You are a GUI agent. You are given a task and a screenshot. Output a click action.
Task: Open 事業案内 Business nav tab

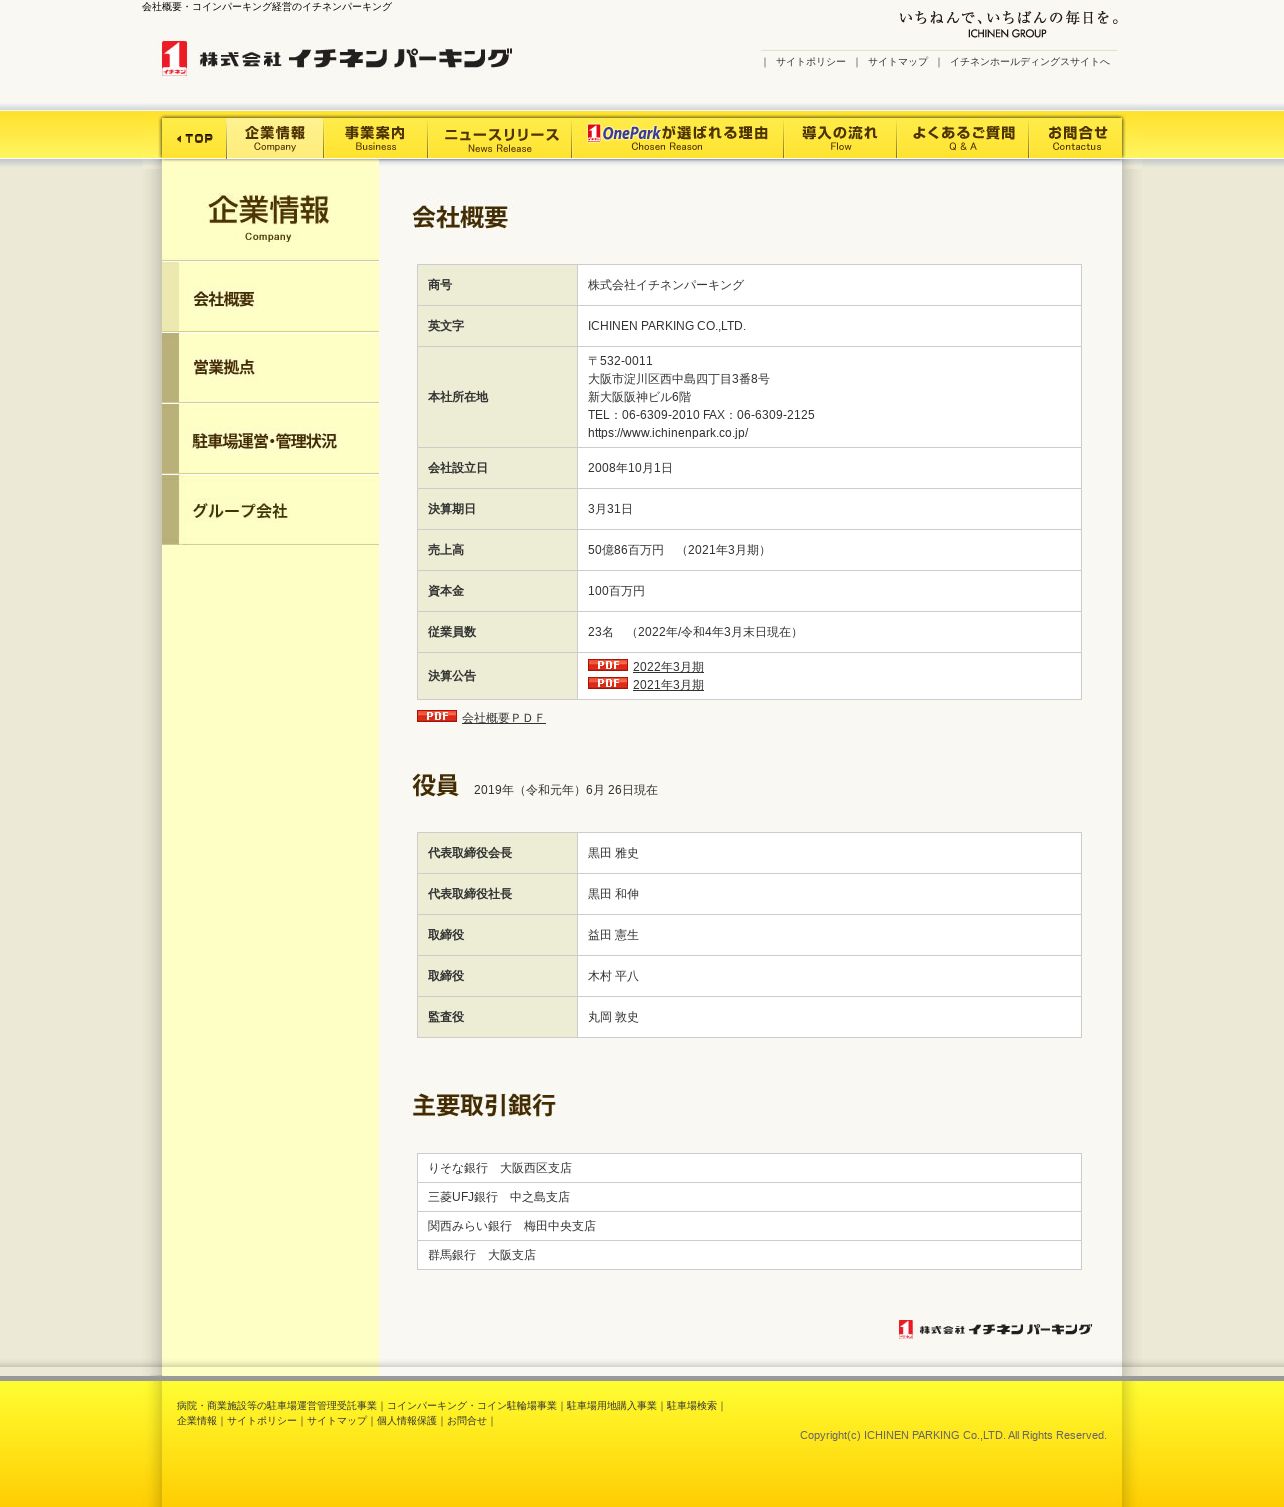point(376,138)
